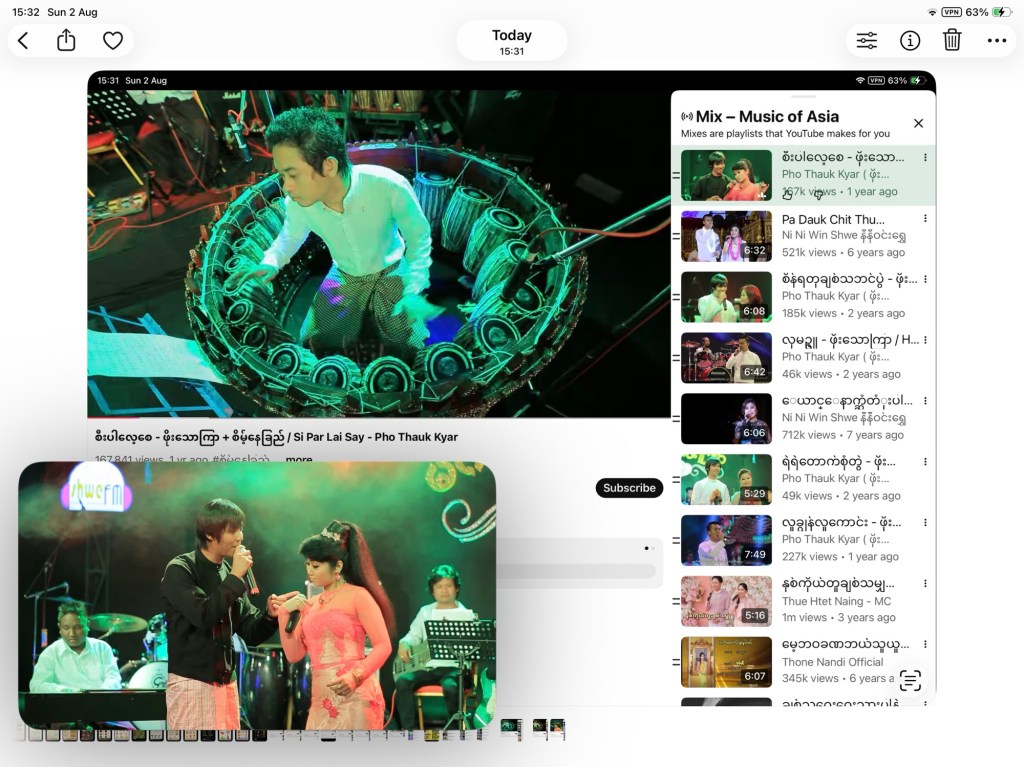Tap the Mix – Music of Asia title
The width and height of the screenshot is (1024, 767).
click(x=767, y=117)
